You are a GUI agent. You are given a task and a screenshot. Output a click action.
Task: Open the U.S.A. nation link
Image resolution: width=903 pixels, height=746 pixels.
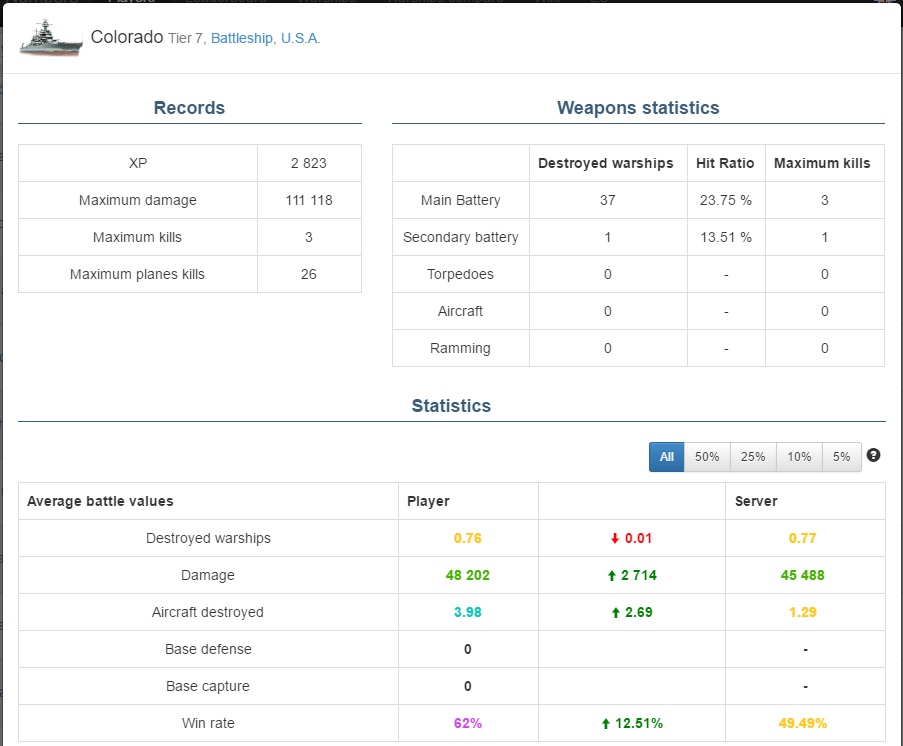click(300, 38)
